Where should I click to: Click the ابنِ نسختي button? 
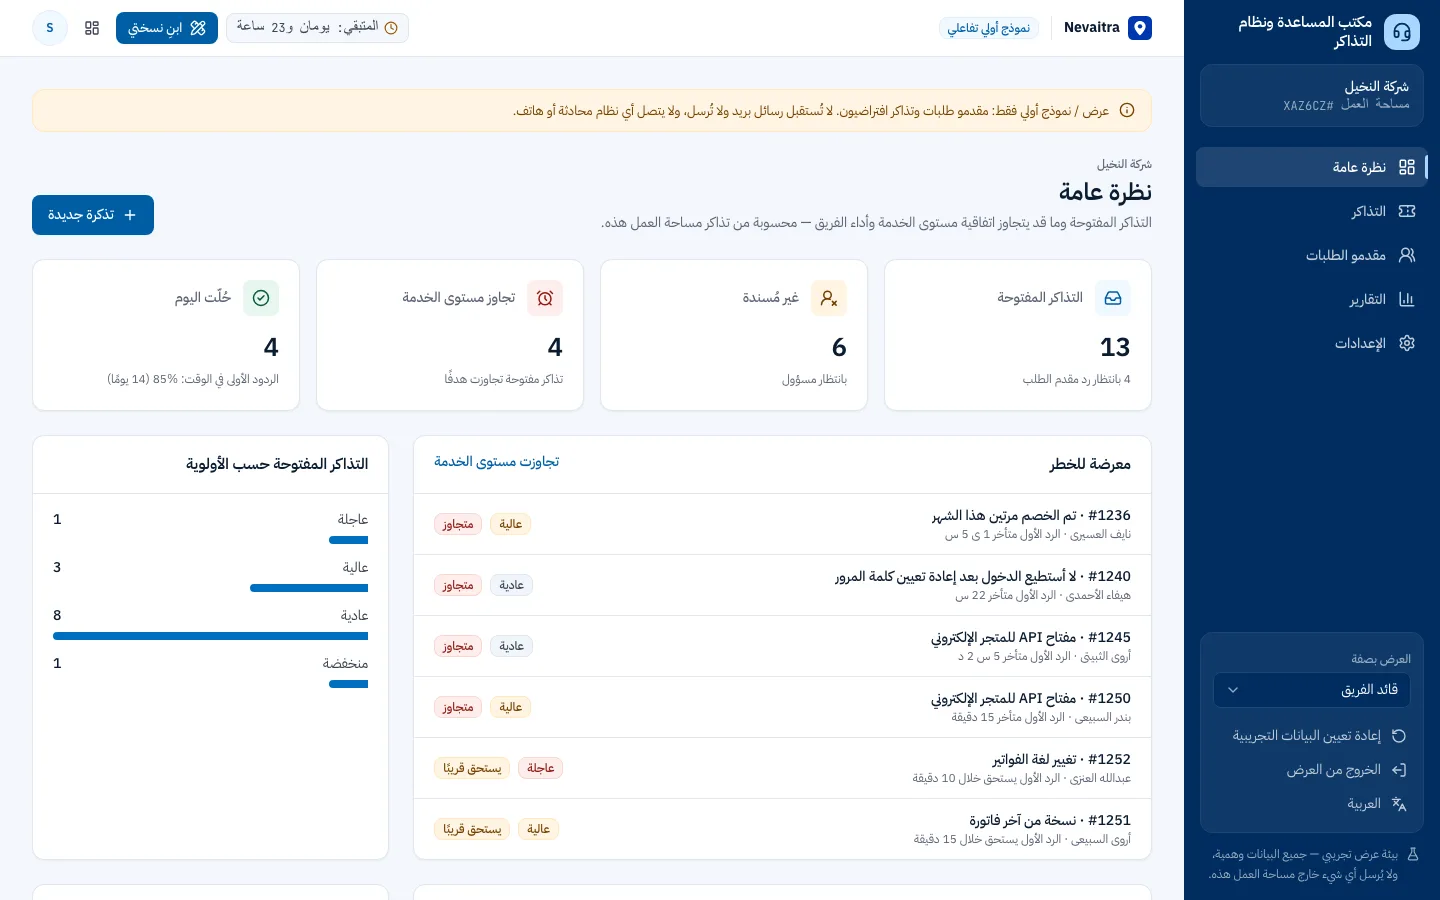pyautogui.click(x=167, y=28)
